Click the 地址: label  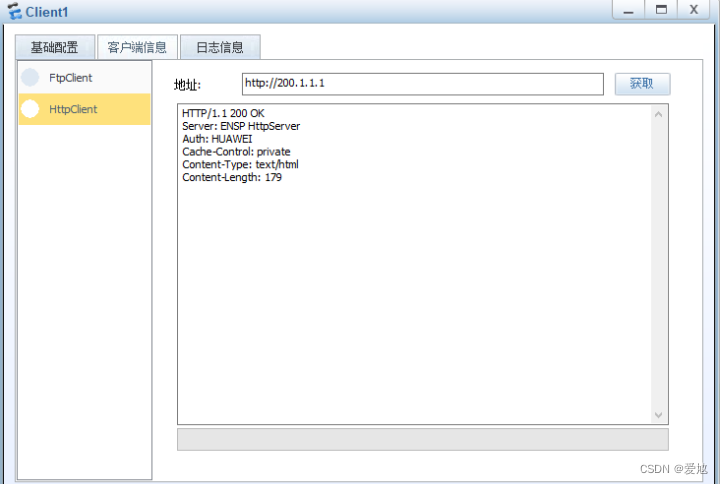(187, 85)
